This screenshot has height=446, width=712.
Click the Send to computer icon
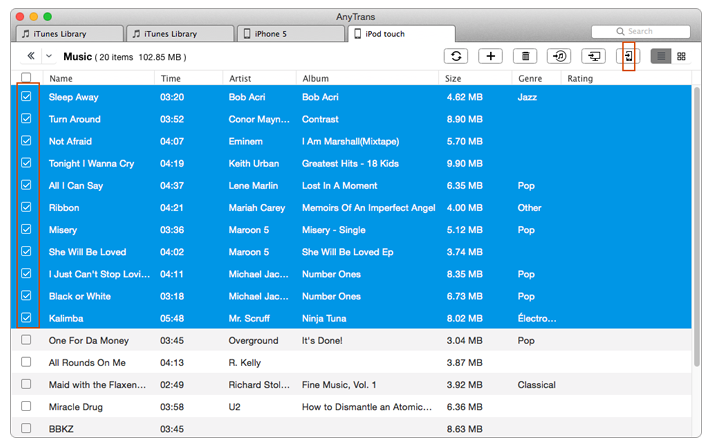[593, 56]
